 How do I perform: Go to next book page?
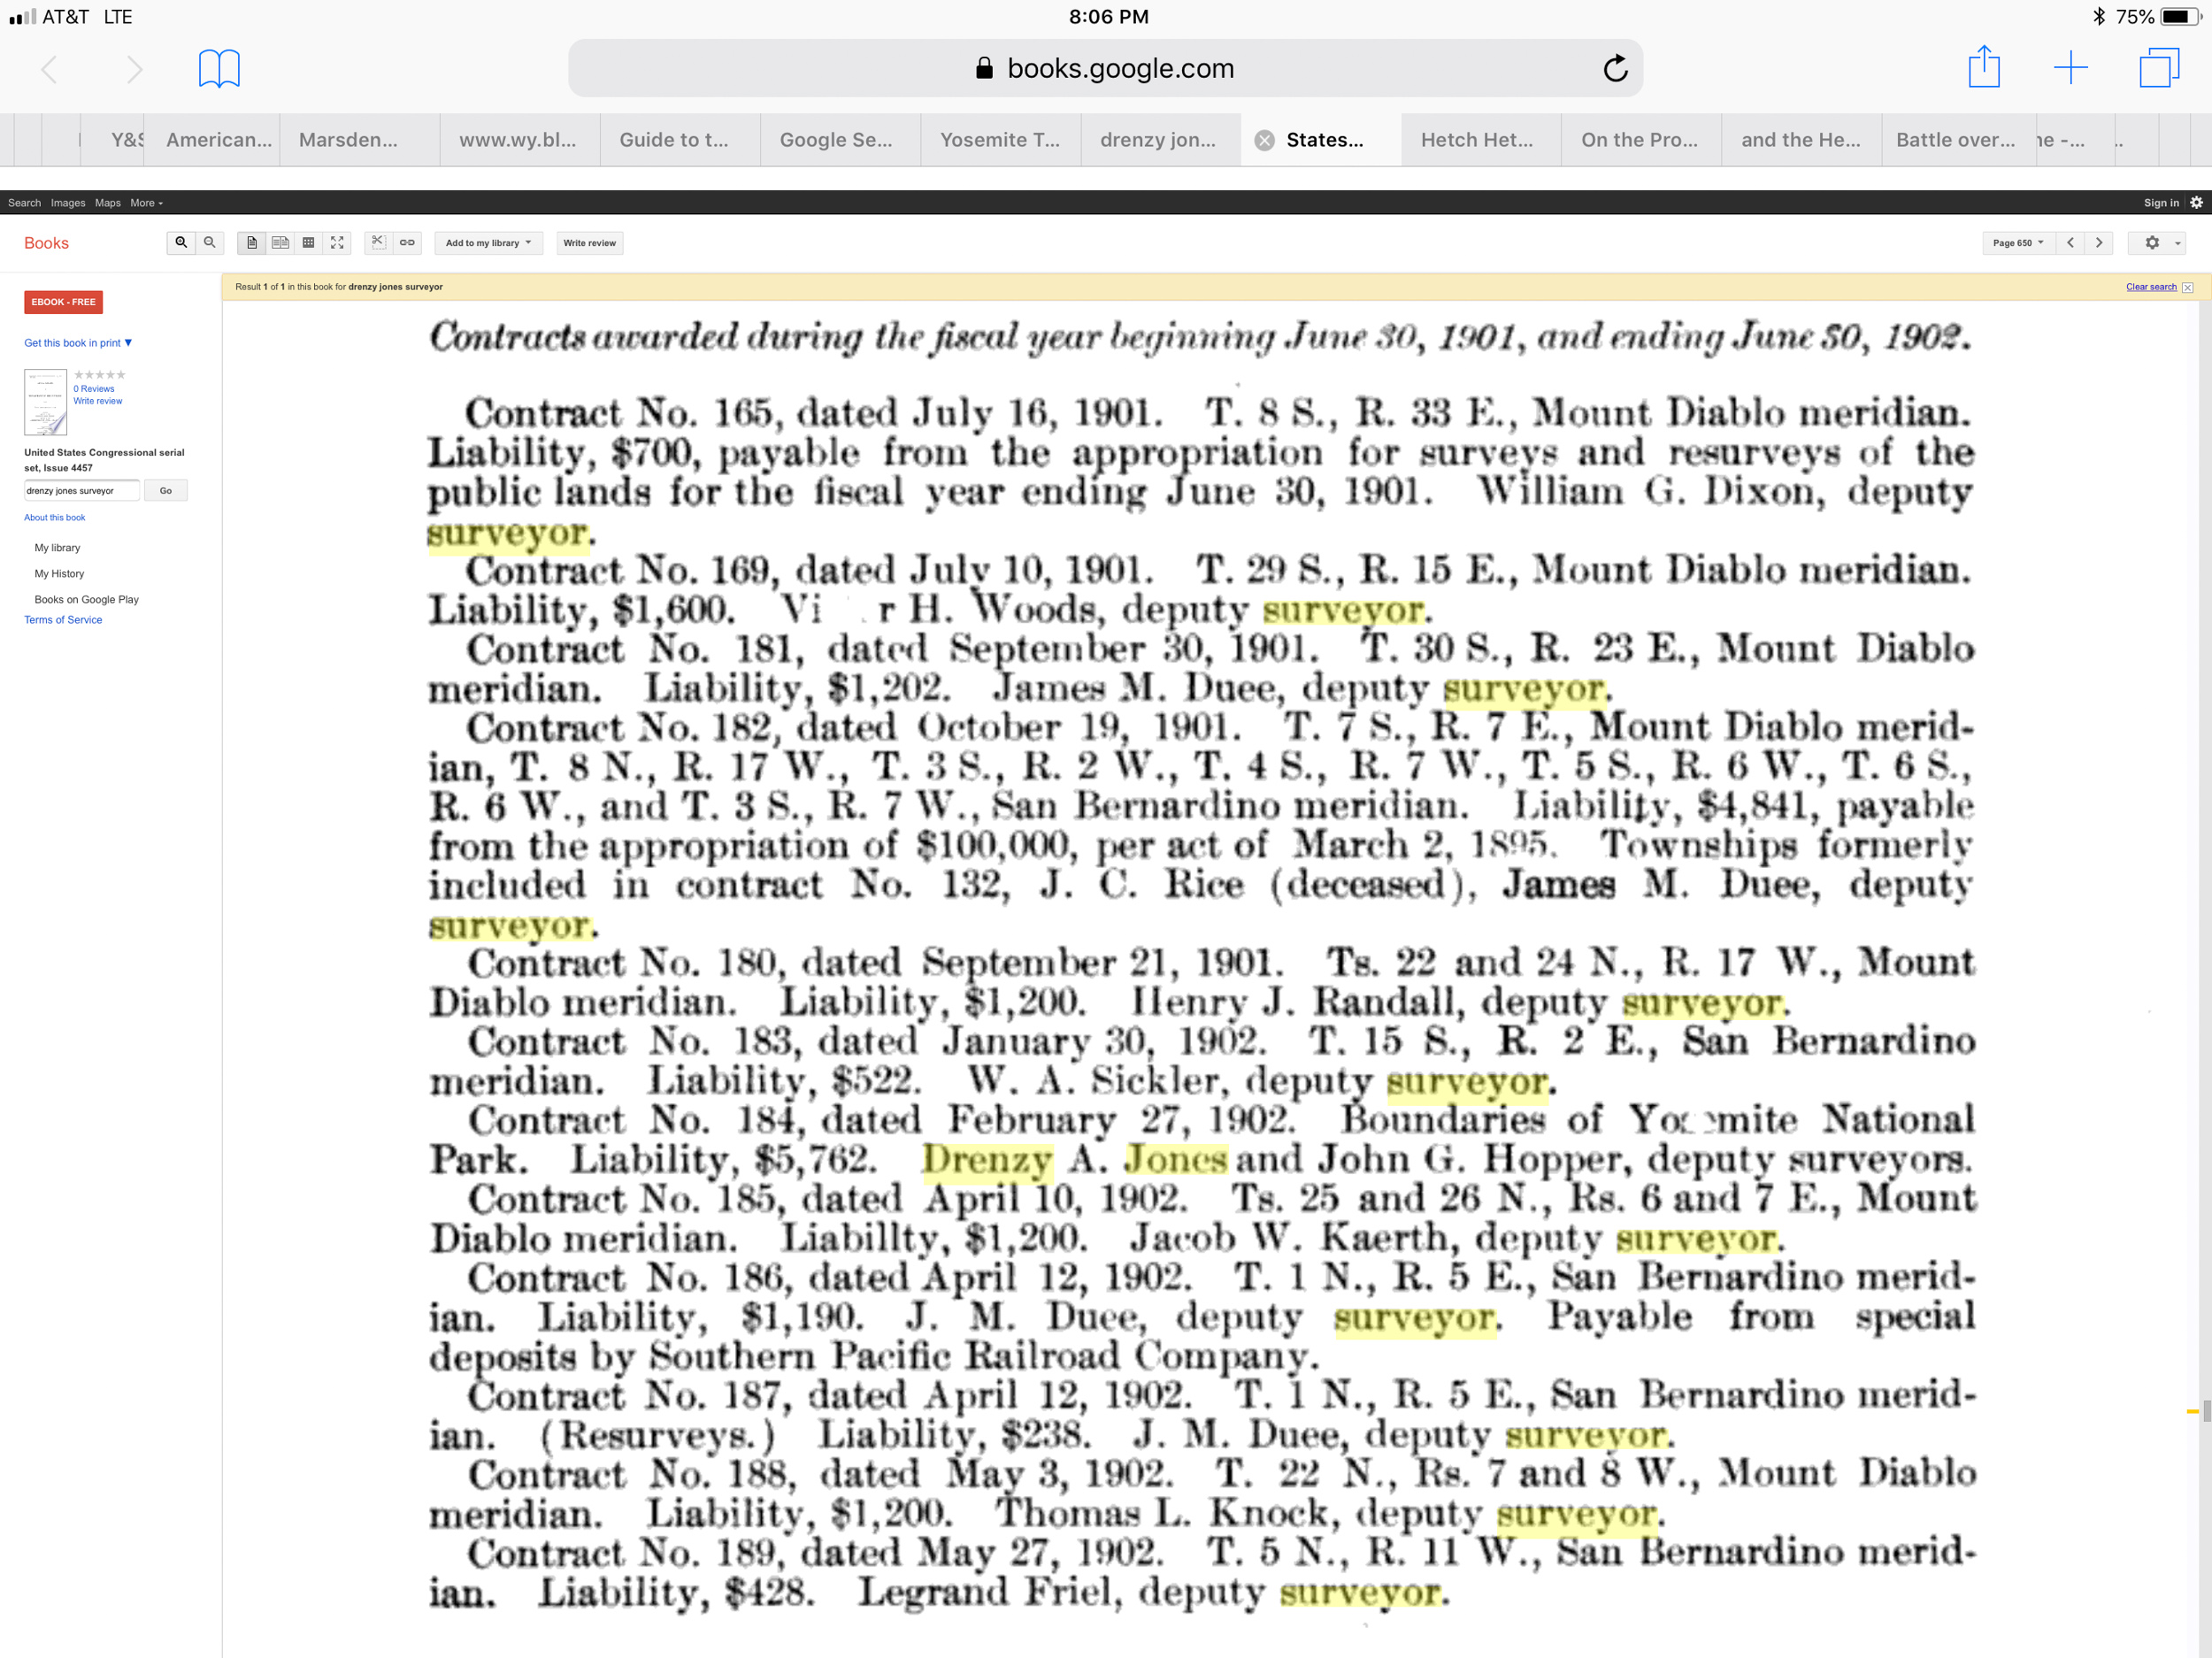point(2099,243)
